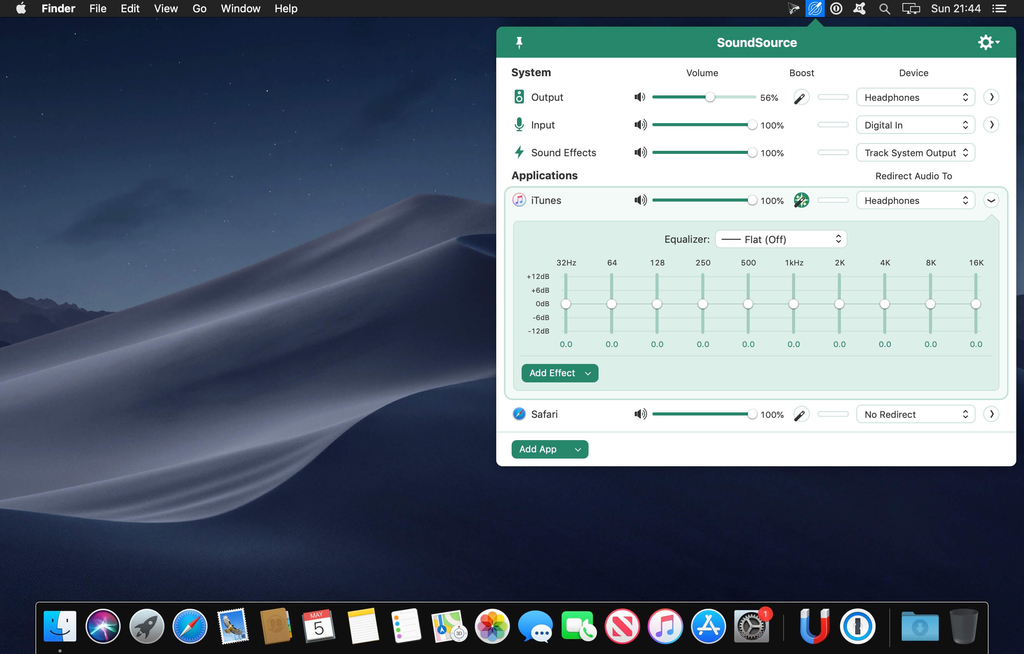
Task: Click the Safari effects icon
Action: point(801,414)
